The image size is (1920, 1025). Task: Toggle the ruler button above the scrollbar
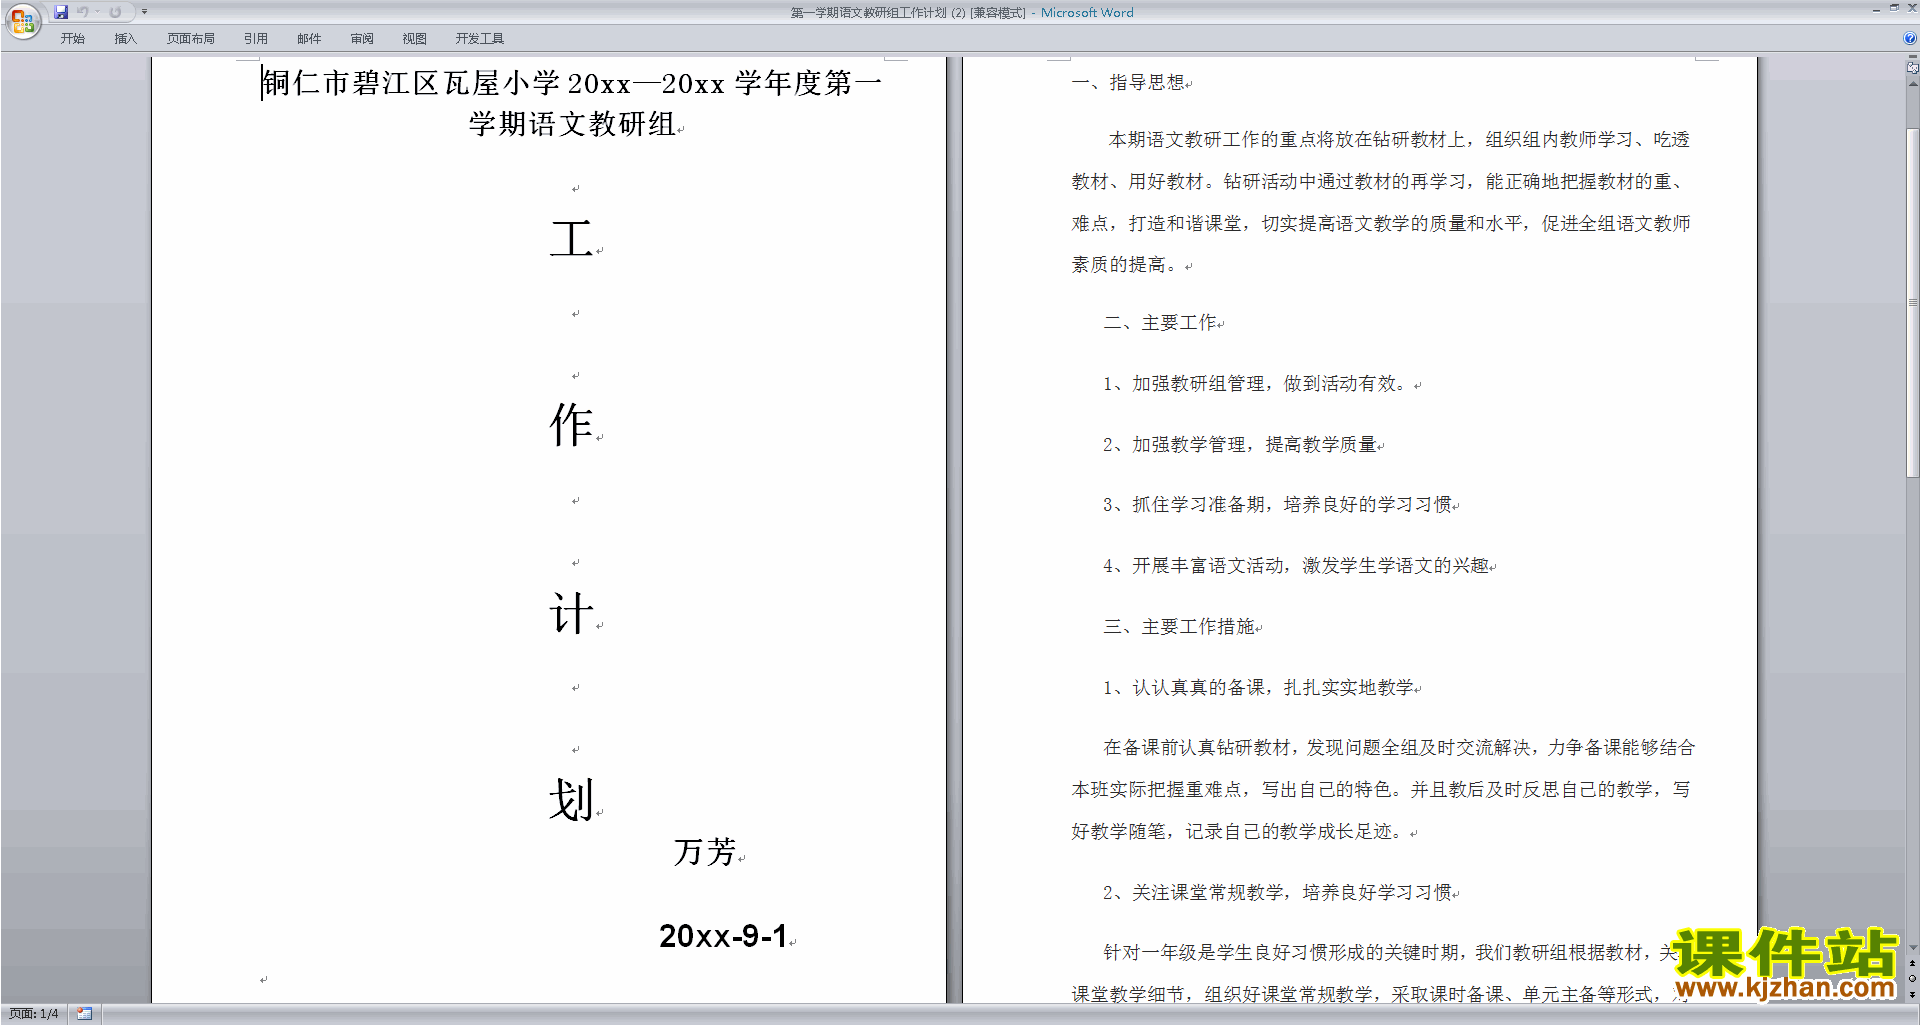(1913, 68)
